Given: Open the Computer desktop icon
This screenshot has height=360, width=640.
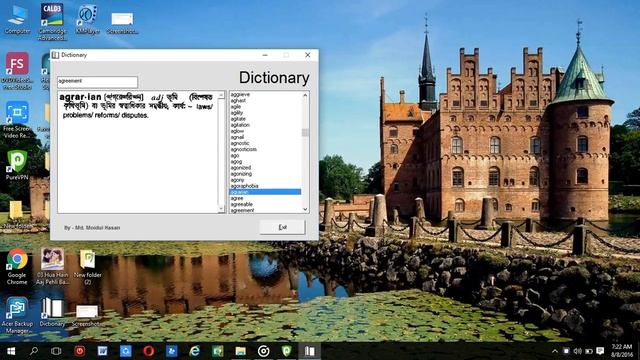Looking at the screenshot, I should pyautogui.click(x=17, y=20).
